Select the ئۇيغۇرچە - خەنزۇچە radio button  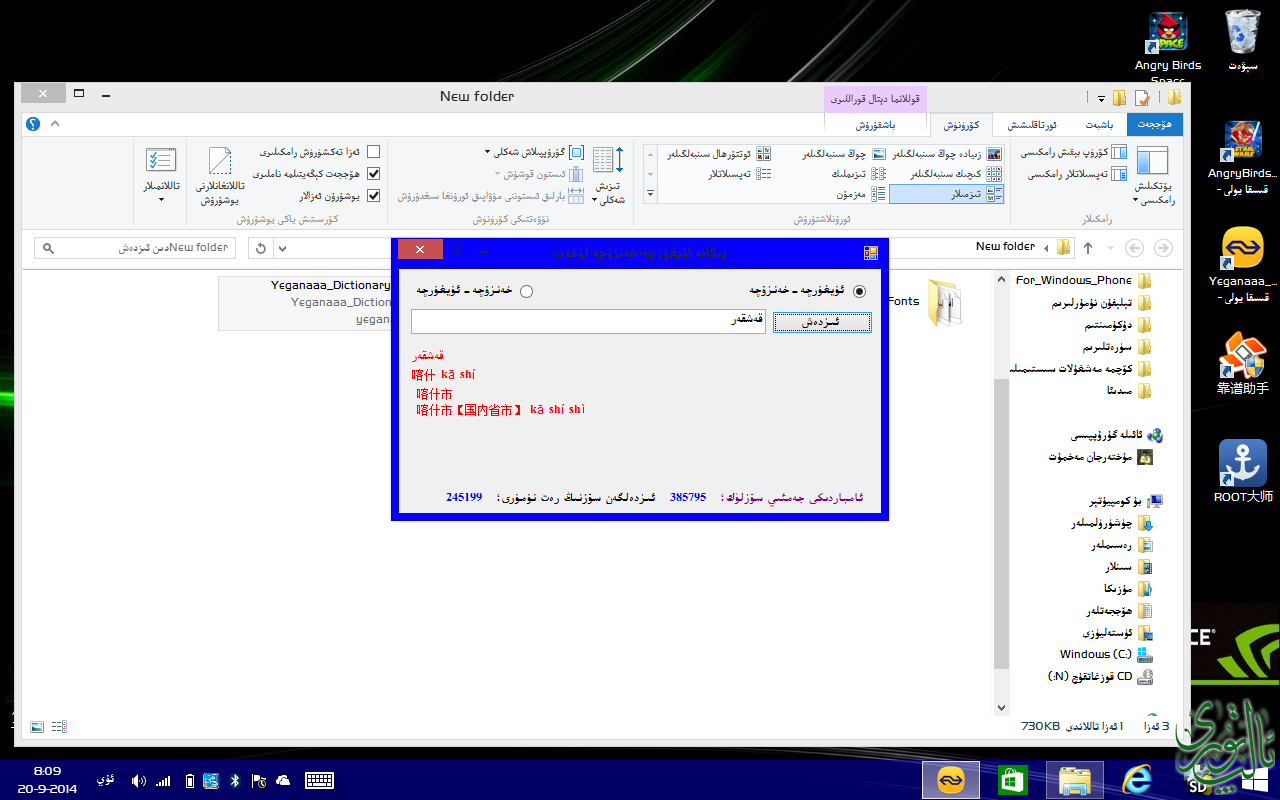[x=860, y=291]
